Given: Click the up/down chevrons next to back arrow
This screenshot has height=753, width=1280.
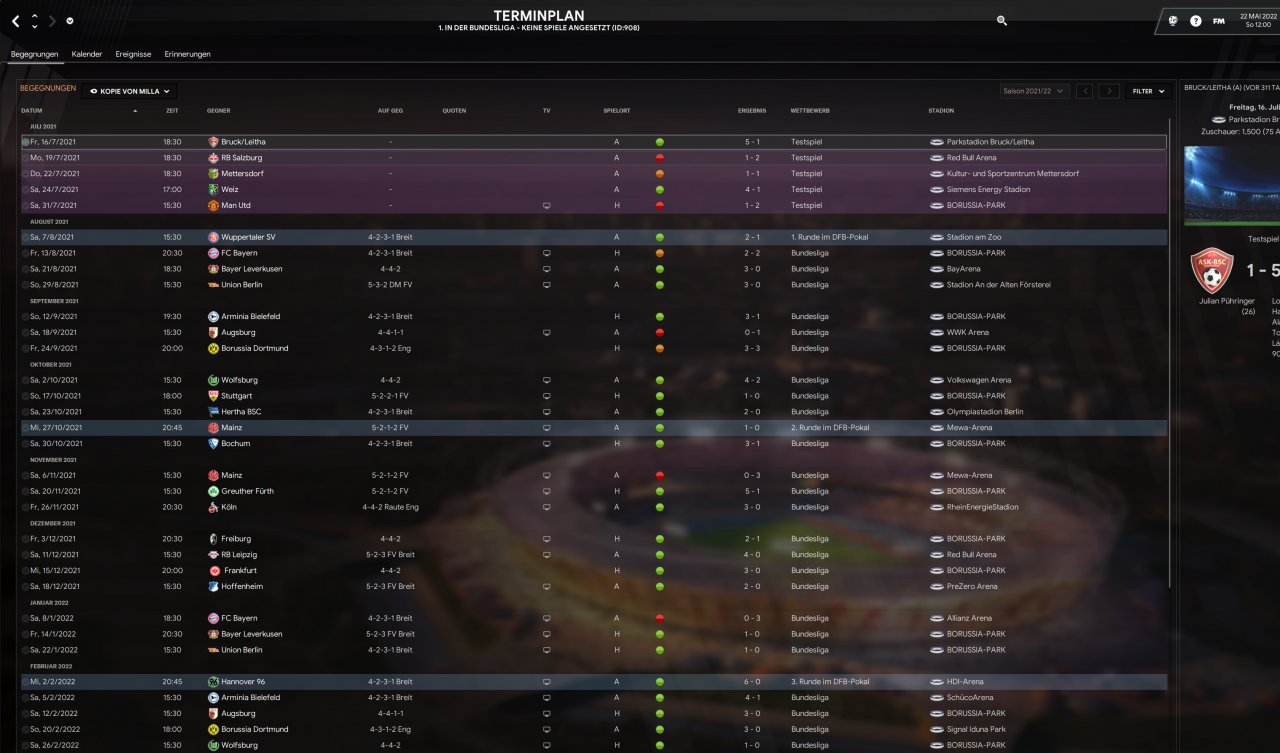Looking at the screenshot, I should pyautogui.click(x=34, y=21).
